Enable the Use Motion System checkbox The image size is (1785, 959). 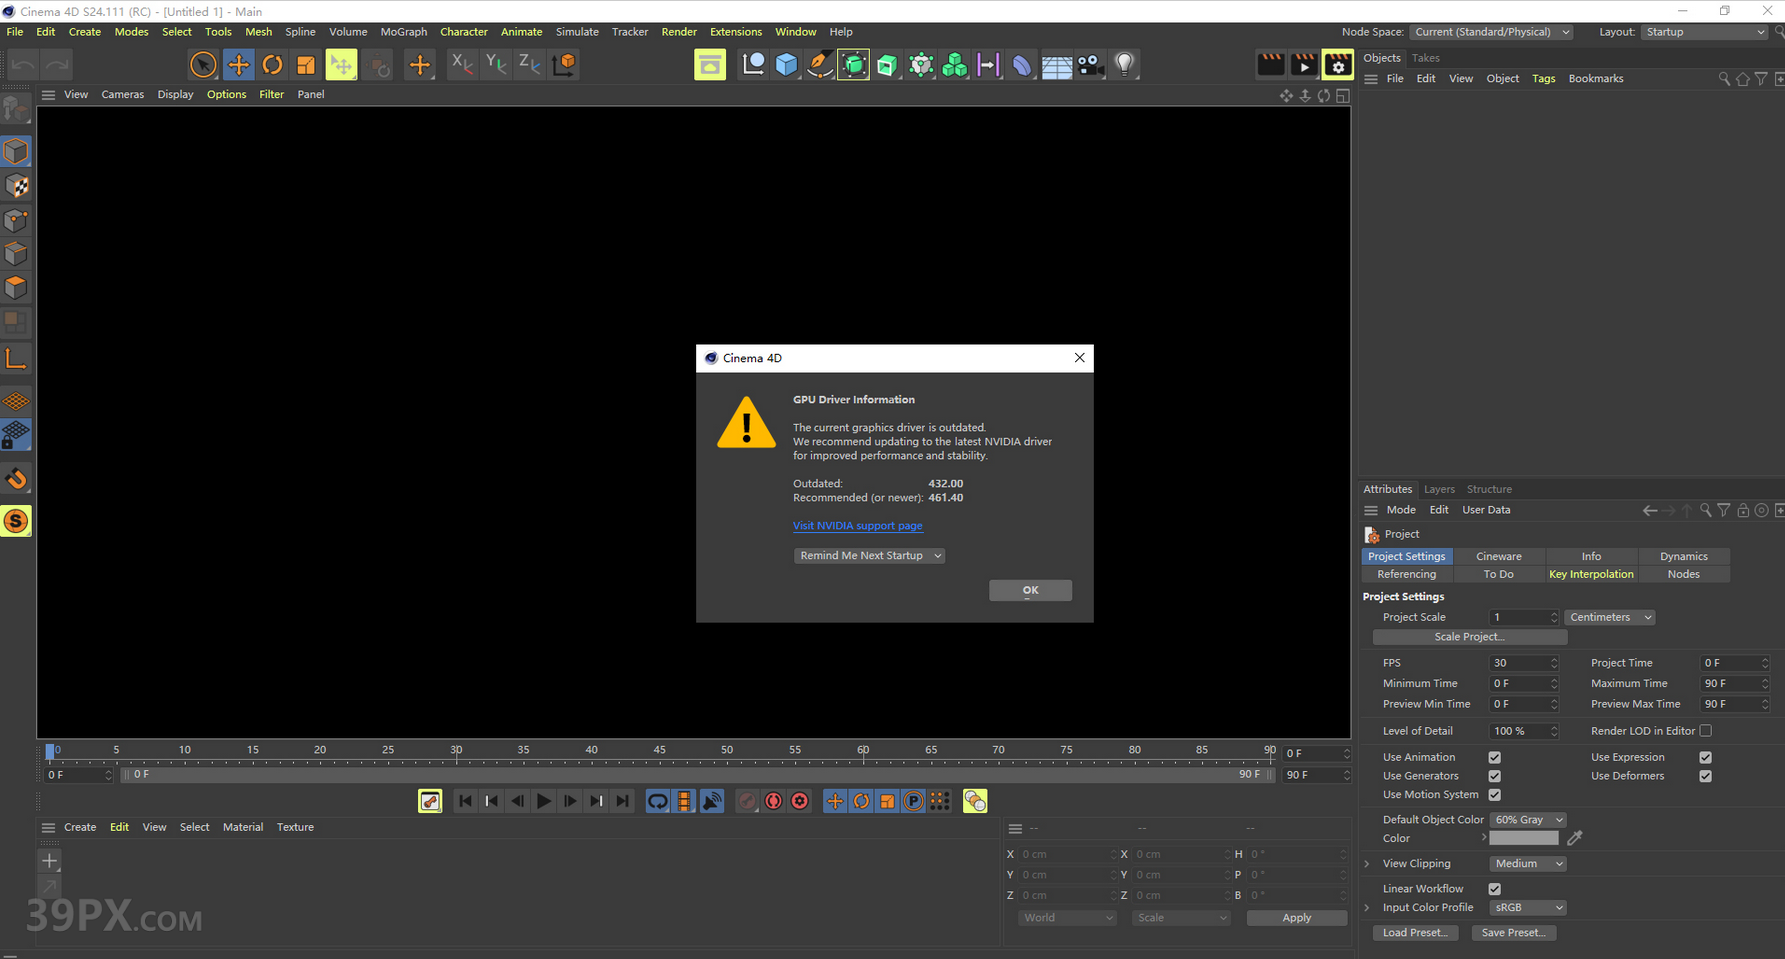1495,794
